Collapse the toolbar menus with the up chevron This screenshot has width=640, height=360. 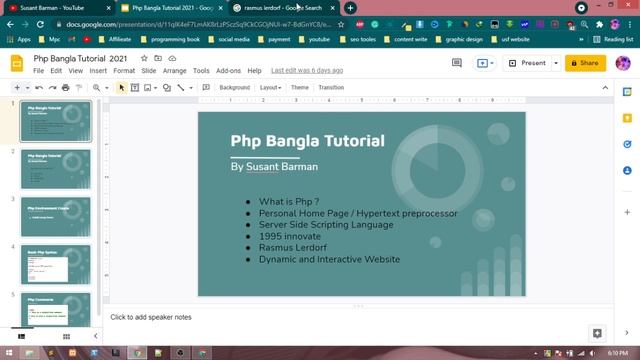pyautogui.click(x=605, y=88)
